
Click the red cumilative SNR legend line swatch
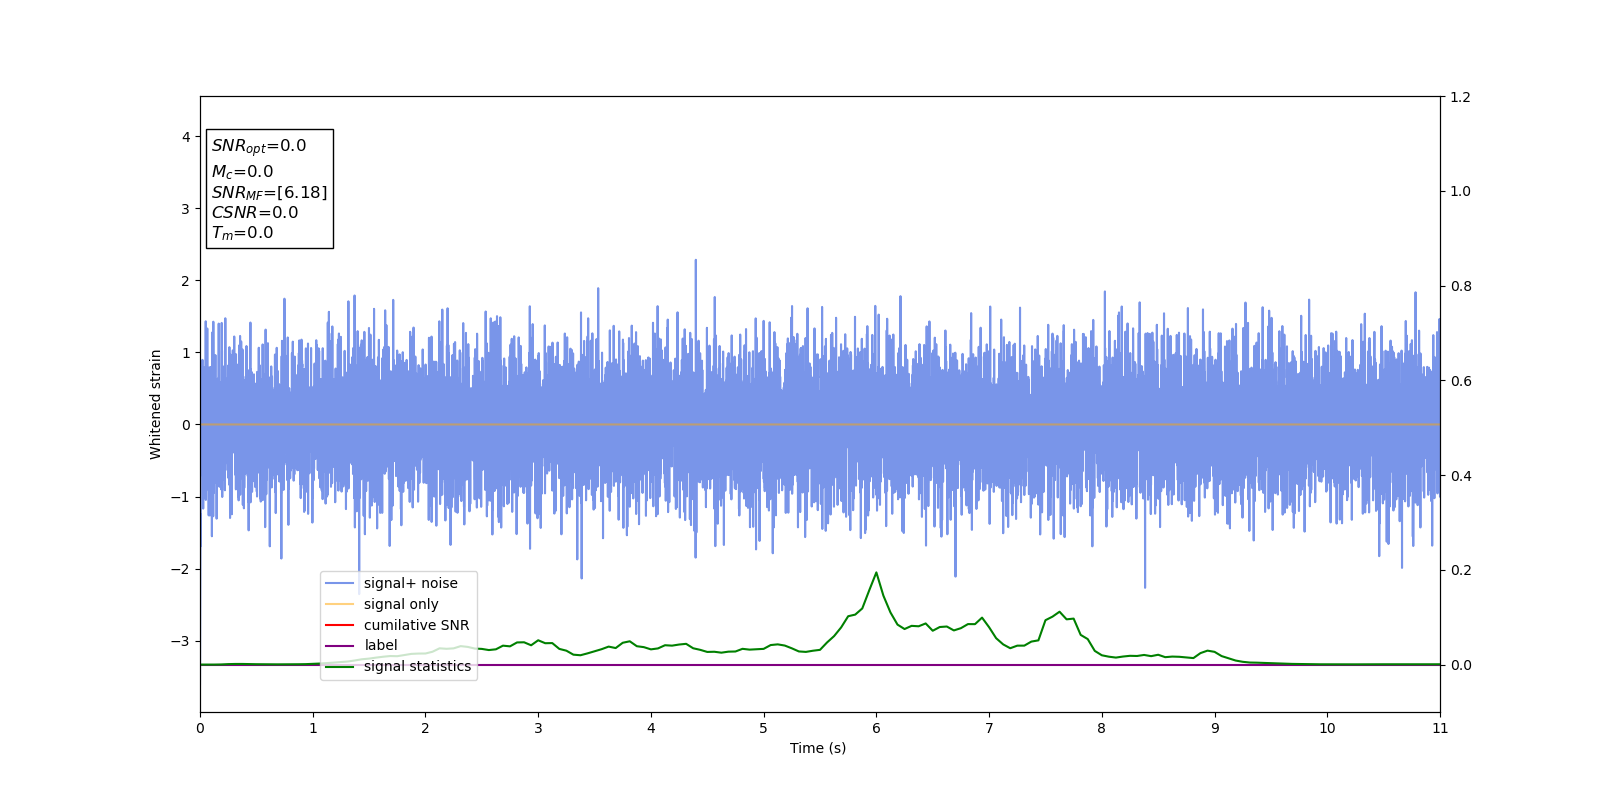(x=340, y=625)
